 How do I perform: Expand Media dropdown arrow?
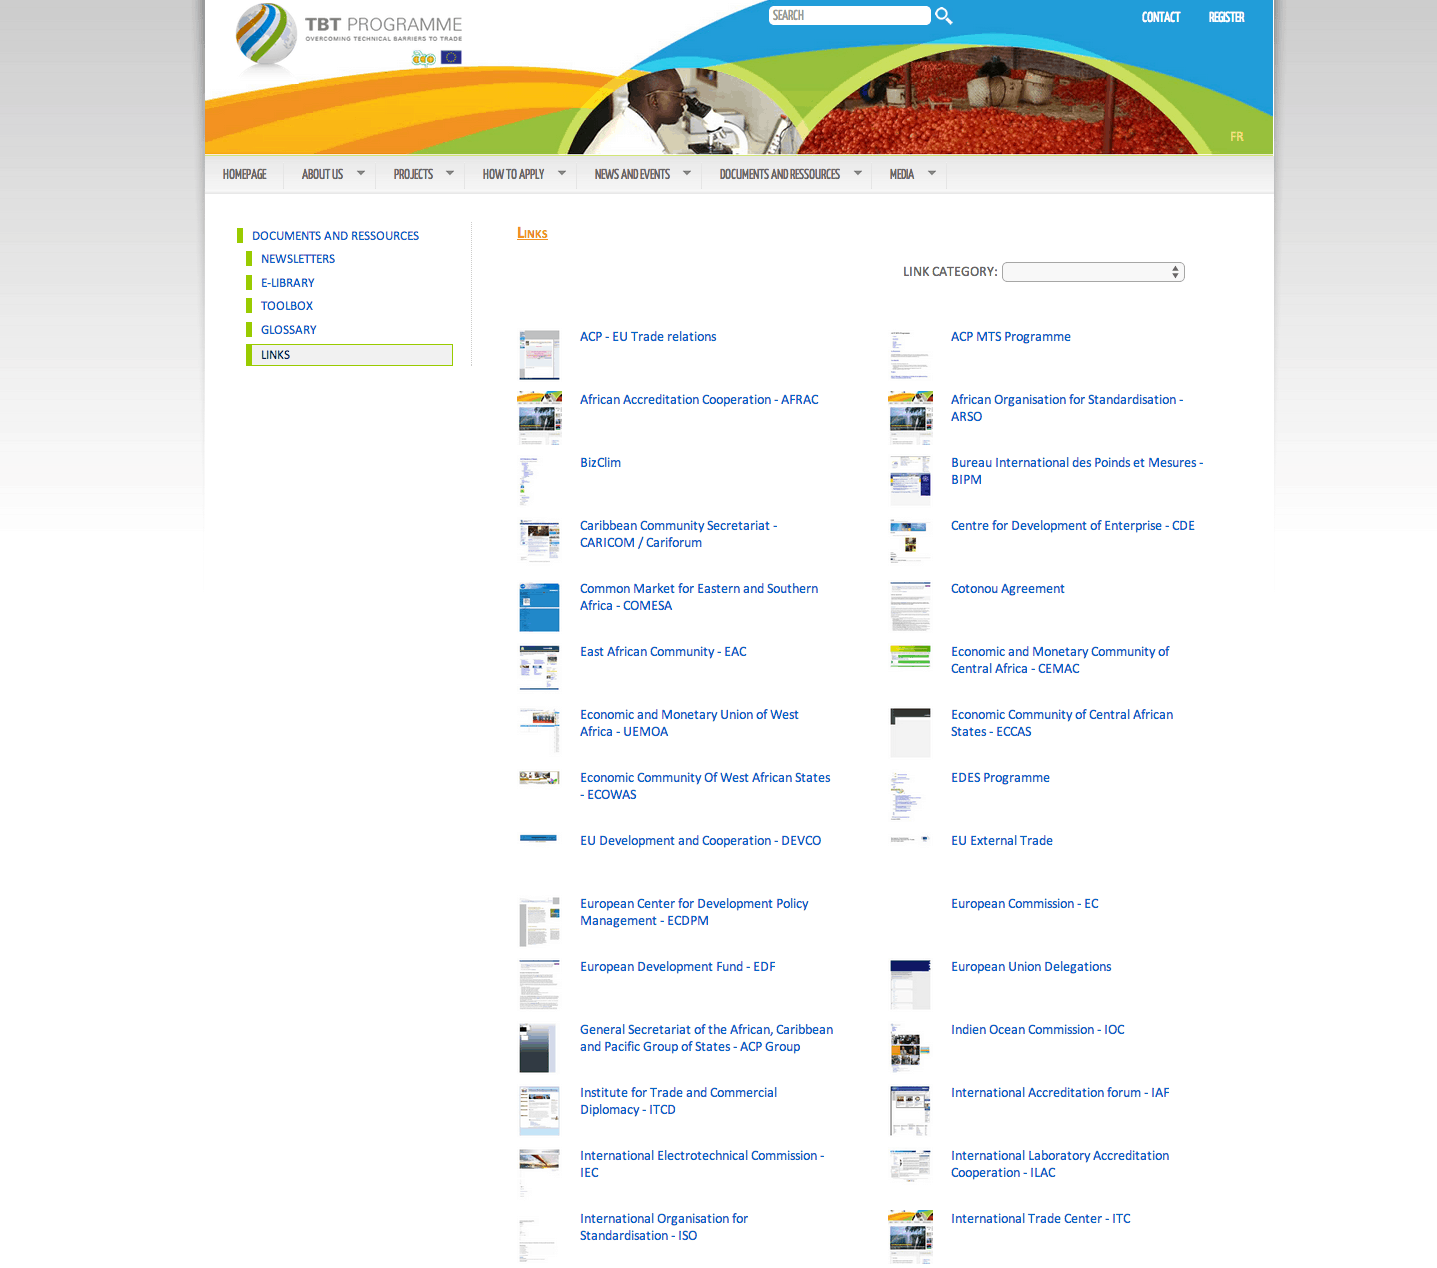(x=932, y=173)
